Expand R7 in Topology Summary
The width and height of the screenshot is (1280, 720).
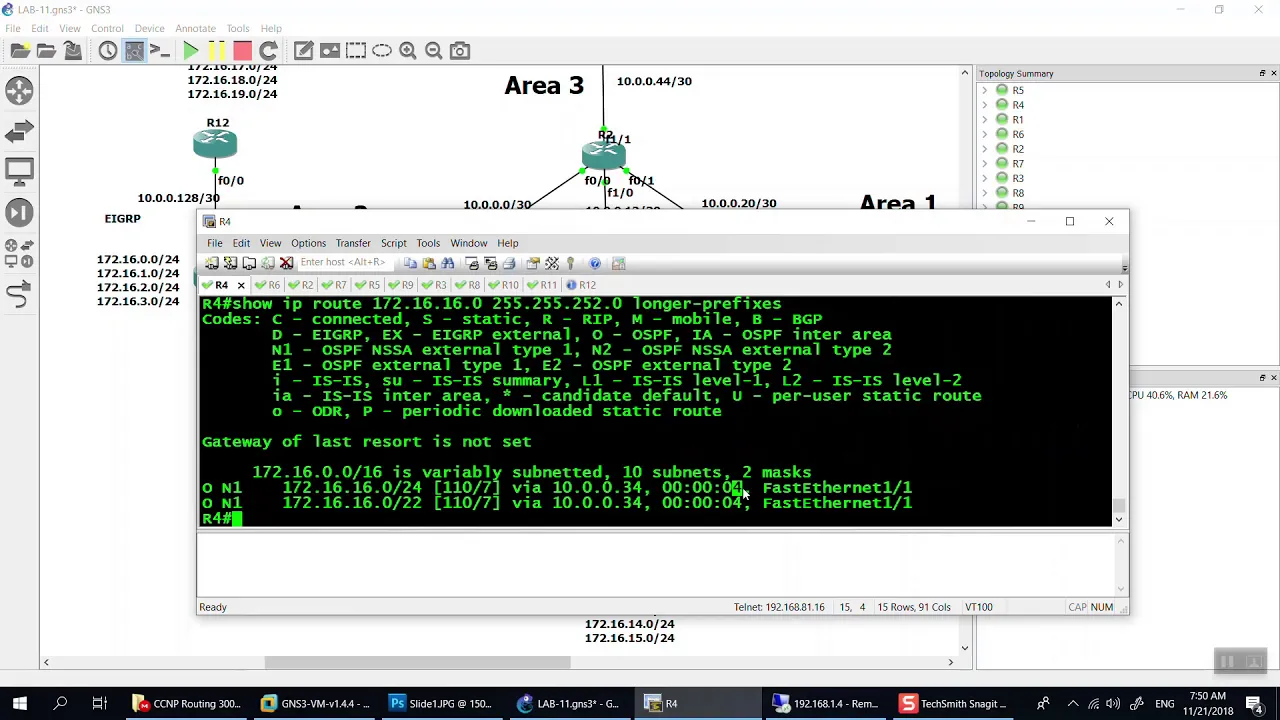click(984, 163)
